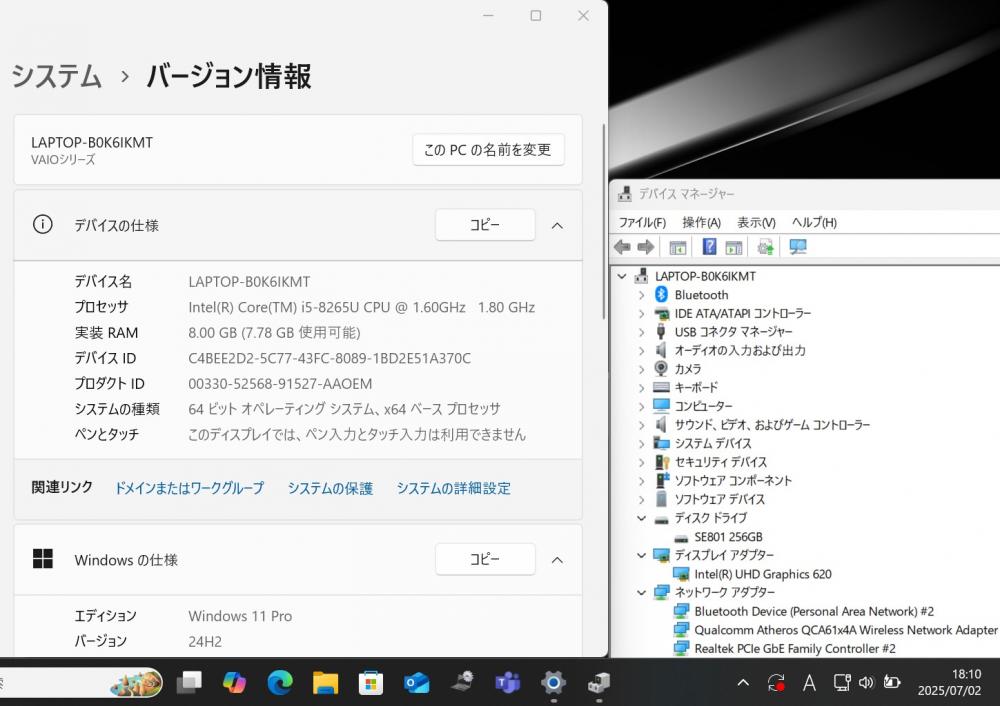The image size is (1000, 706).
Task: Open Copilot from the taskbar
Action: pyautogui.click(x=234, y=682)
